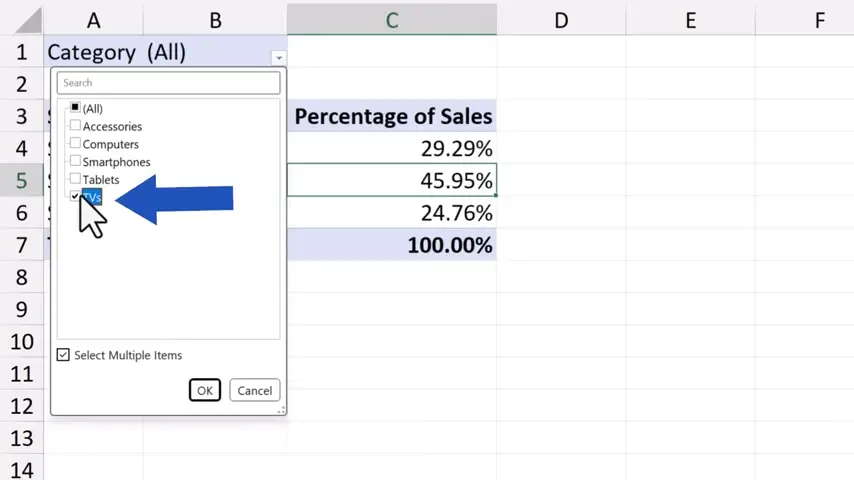Image resolution: width=854 pixels, height=480 pixels.
Task: Disable the Select Multiple Items option
Action: [x=64, y=355]
